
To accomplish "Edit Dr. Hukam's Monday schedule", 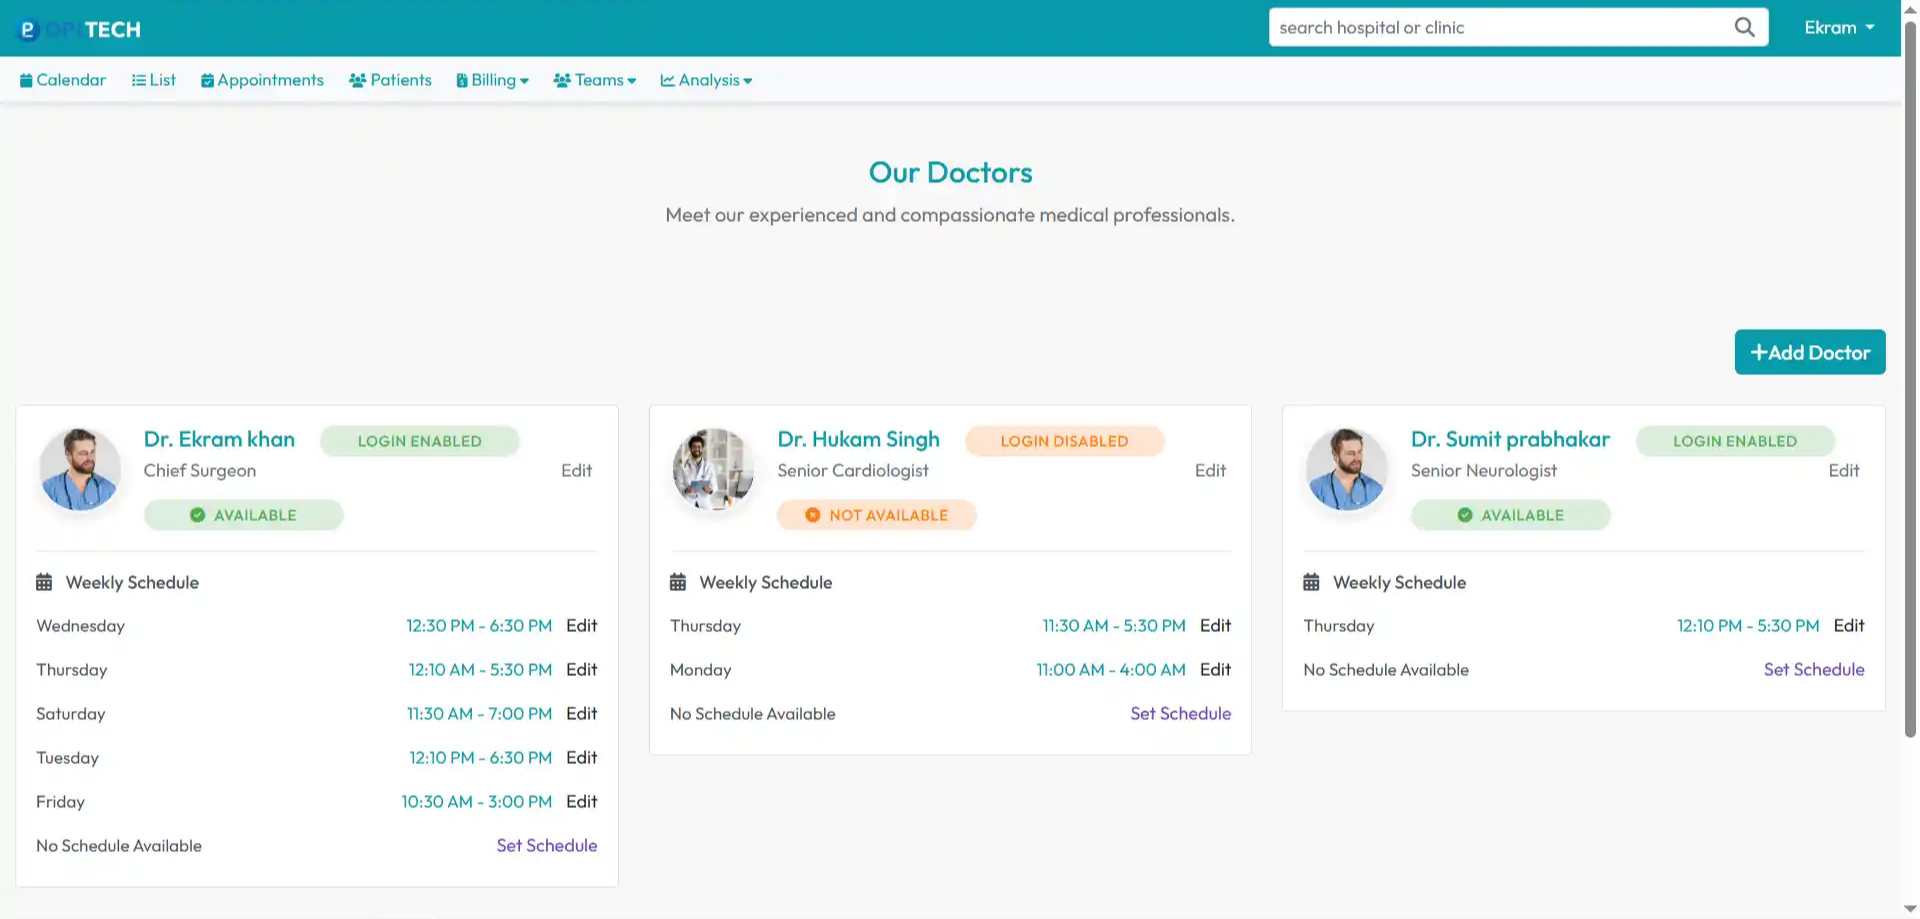I will coord(1215,669).
